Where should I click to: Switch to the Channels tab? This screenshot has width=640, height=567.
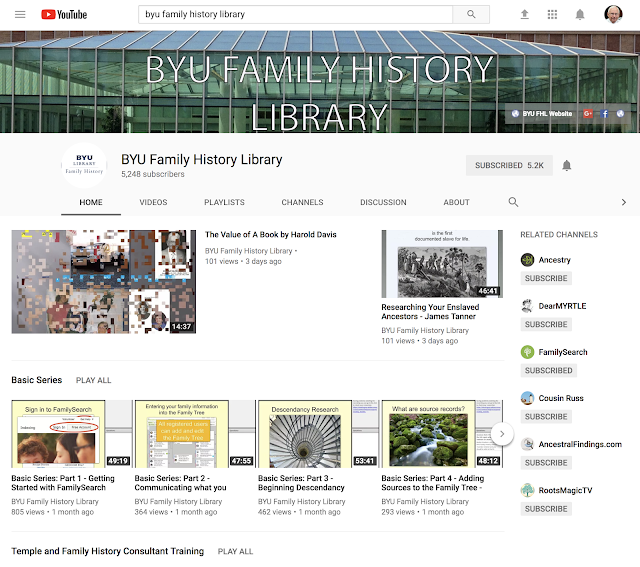(302, 202)
